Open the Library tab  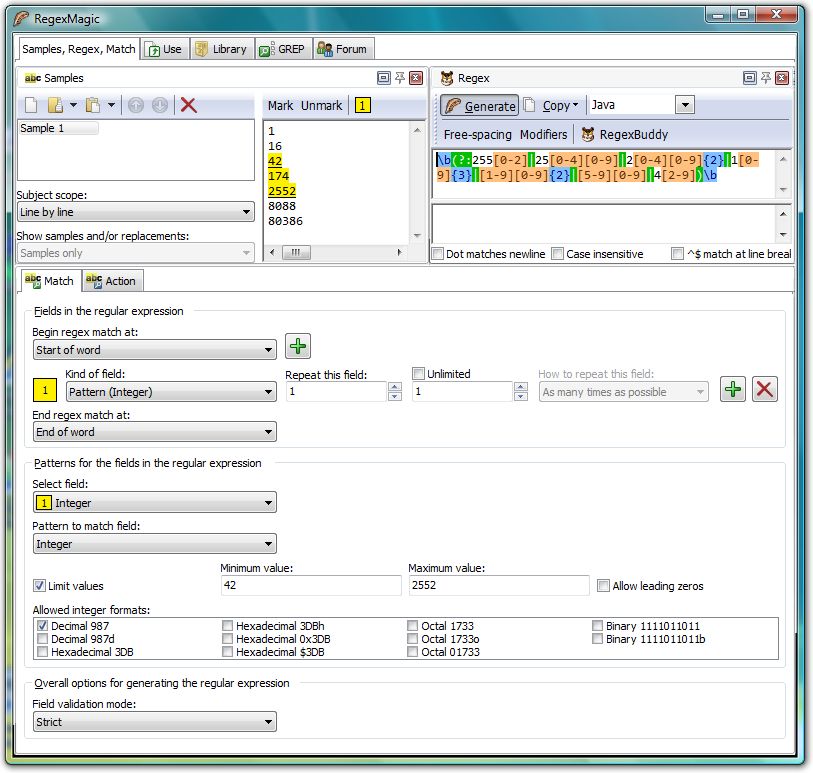point(221,47)
